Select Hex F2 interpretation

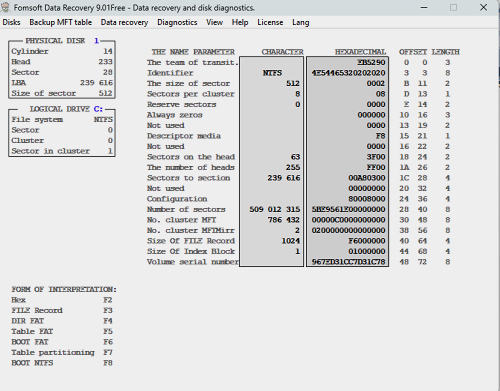62,300
